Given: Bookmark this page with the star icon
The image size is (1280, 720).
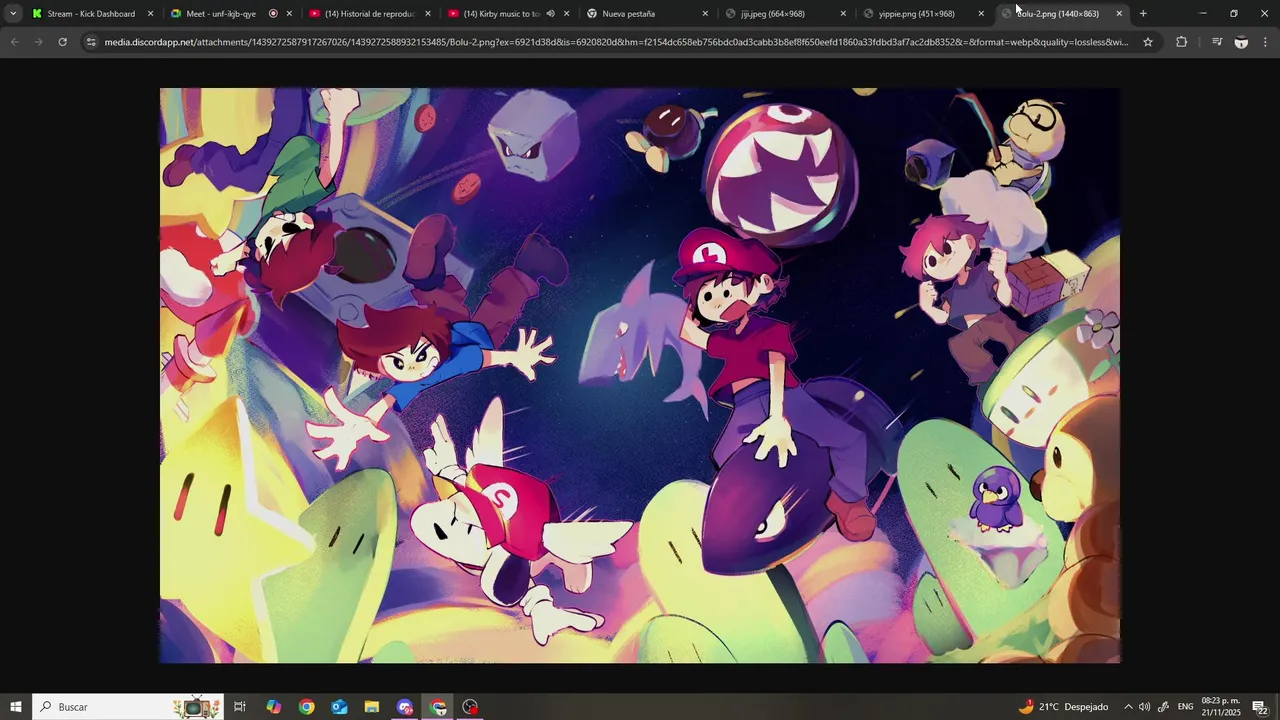Looking at the screenshot, I should (1148, 42).
